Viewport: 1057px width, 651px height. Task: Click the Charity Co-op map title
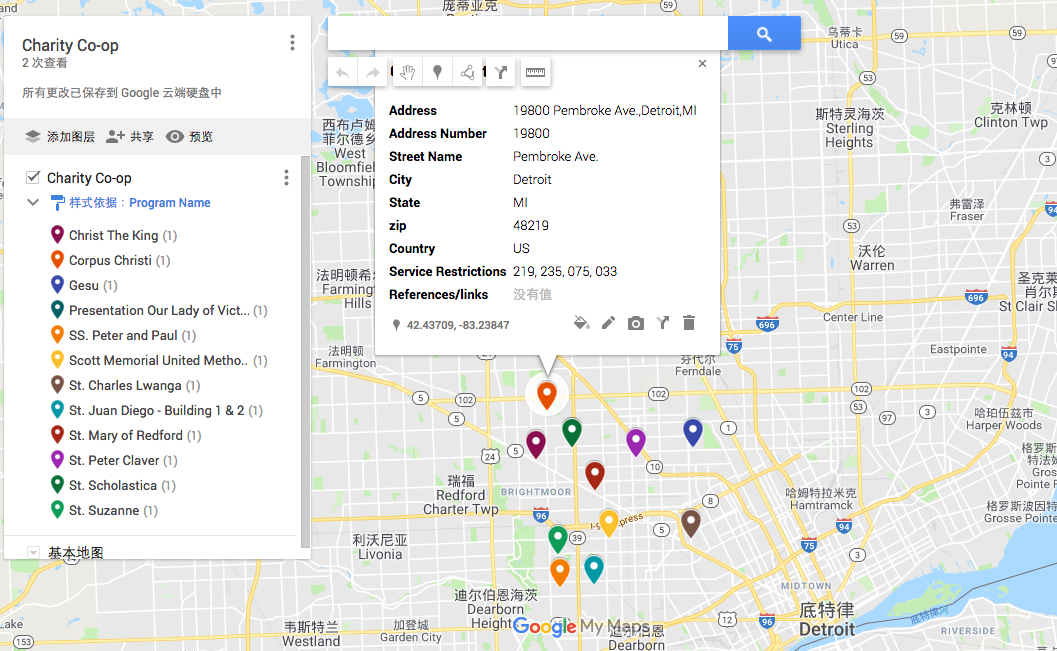click(x=70, y=45)
